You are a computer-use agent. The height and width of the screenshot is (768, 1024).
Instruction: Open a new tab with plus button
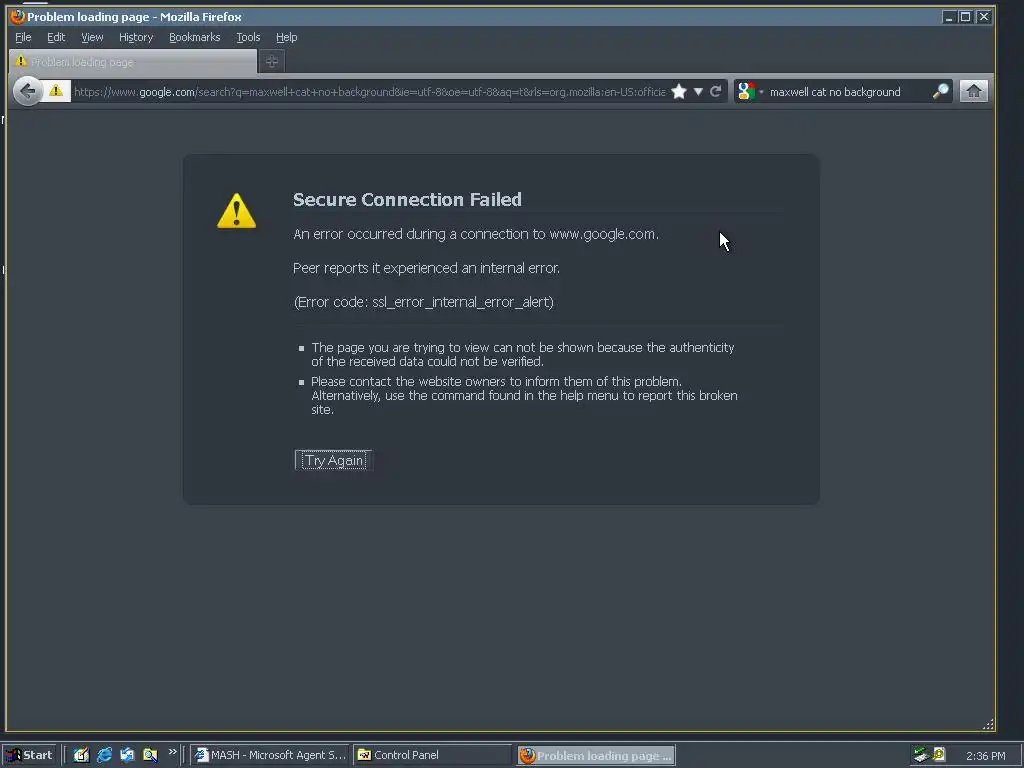[x=272, y=61]
